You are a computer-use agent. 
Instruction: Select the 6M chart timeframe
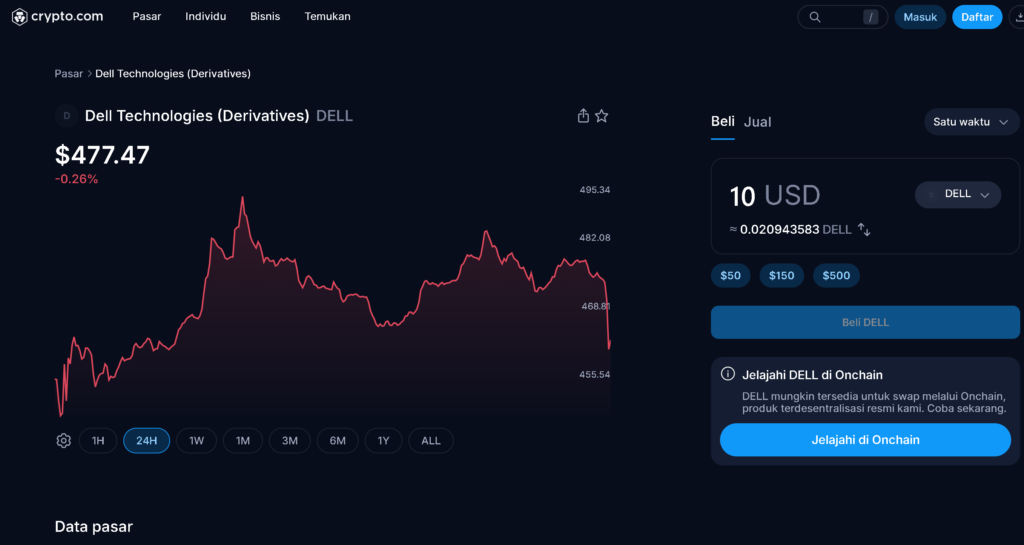click(x=338, y=441)
